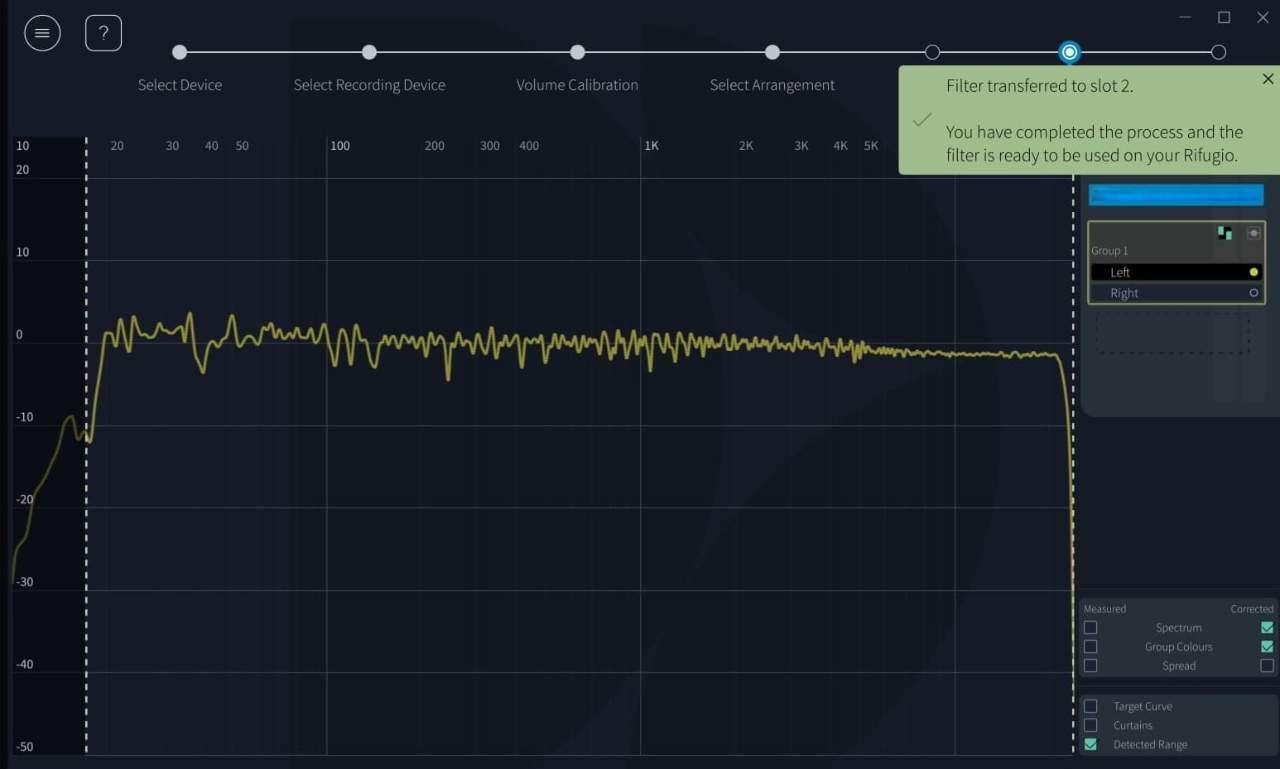Enable the Measured Spectrum checkbox
The width and height of the screenshot is (1280, 769).
click(x=1091, y=628)
